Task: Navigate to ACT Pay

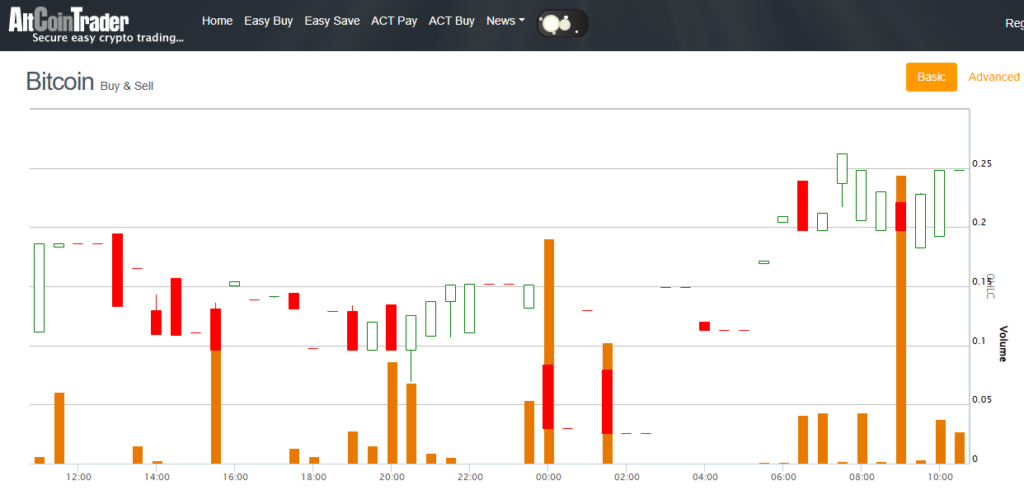Action: (394, 21)
